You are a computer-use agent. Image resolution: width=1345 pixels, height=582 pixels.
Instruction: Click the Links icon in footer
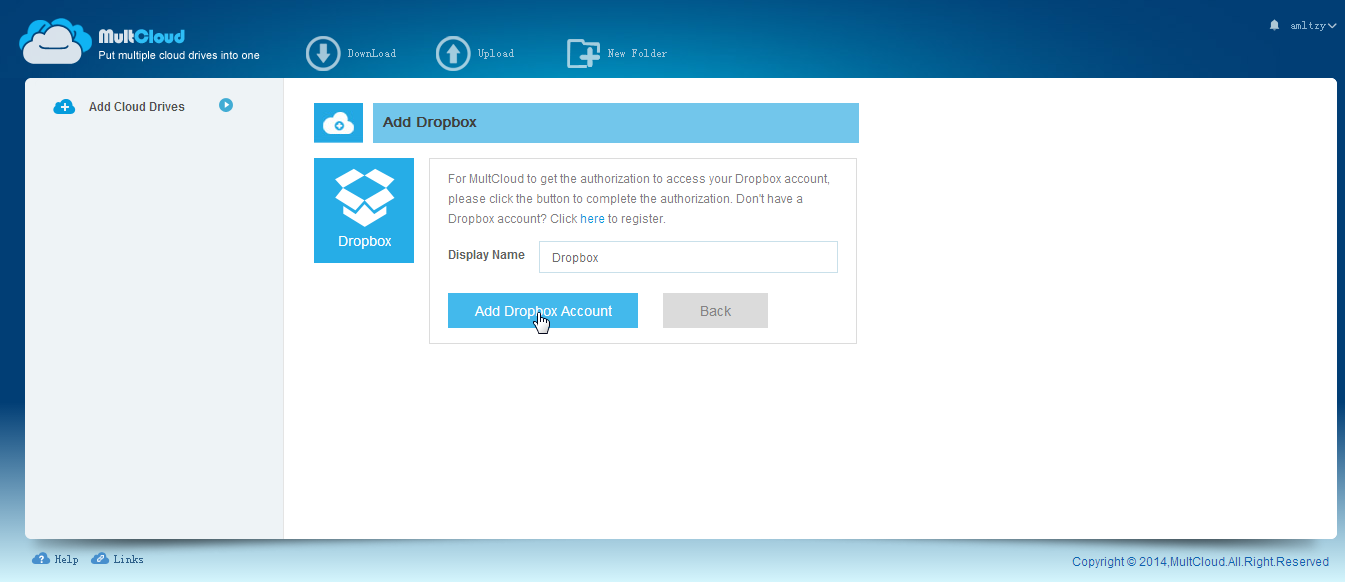pos(100,559)
